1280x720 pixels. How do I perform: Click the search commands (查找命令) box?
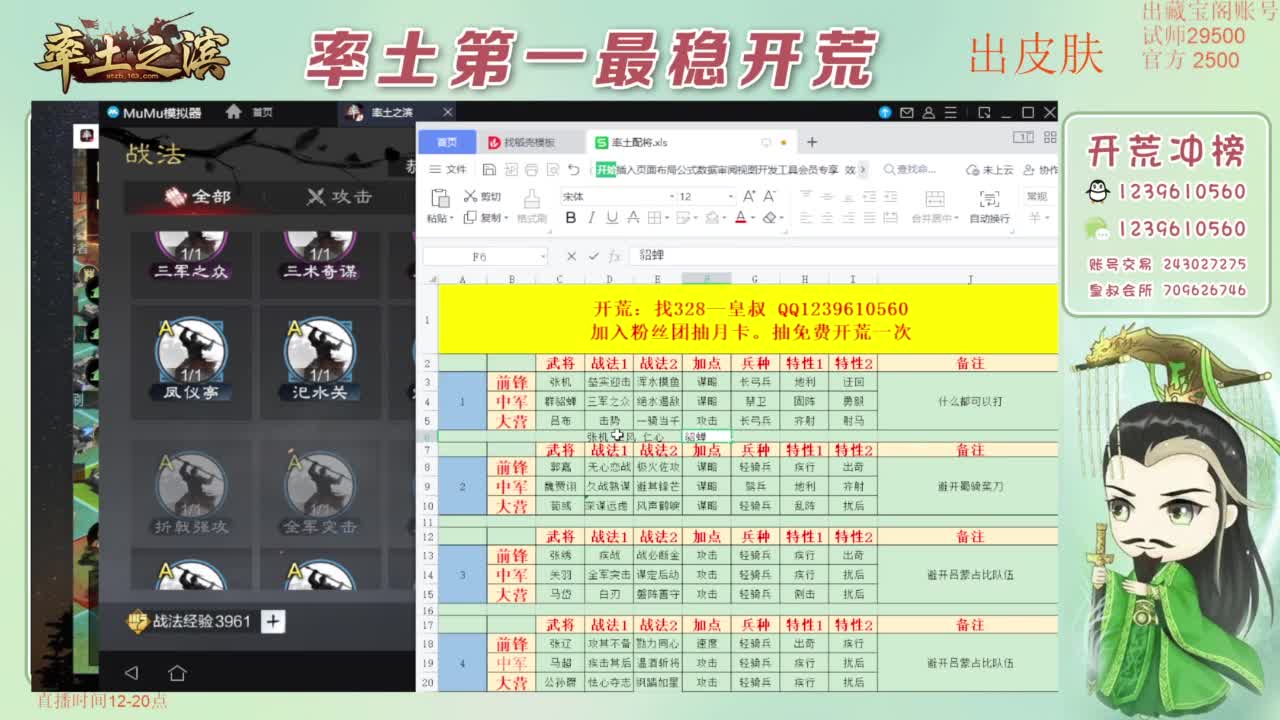tap(910, 170)
